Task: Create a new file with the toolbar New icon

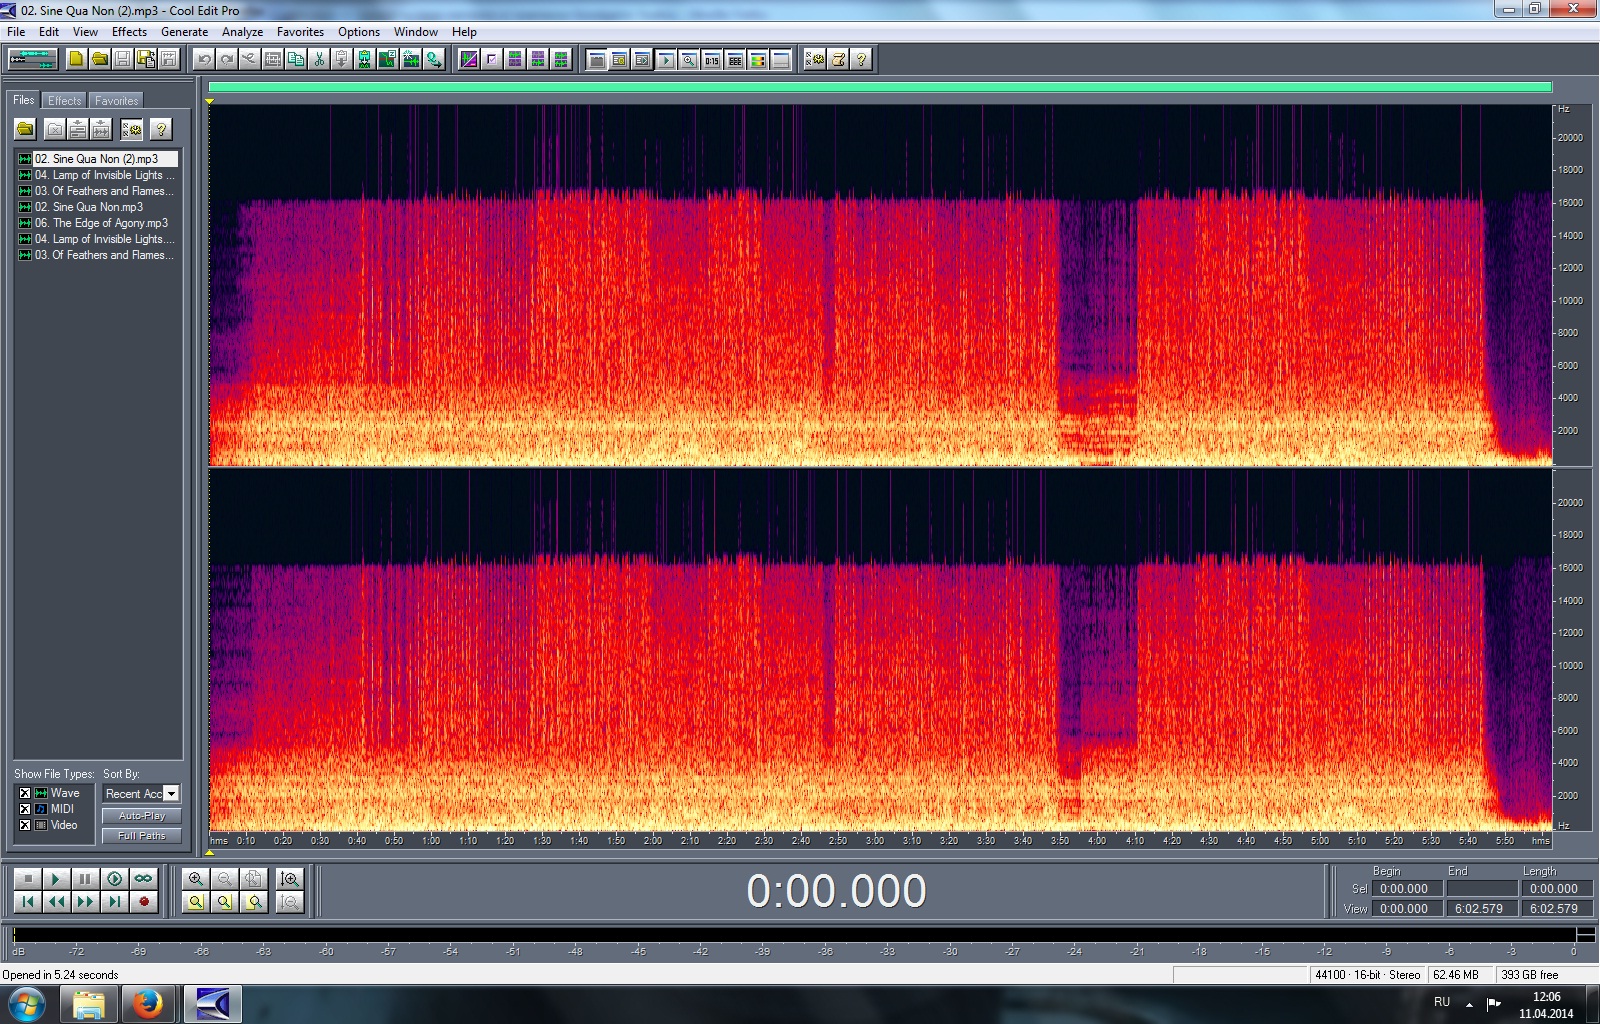Action: tap(76, 59)
